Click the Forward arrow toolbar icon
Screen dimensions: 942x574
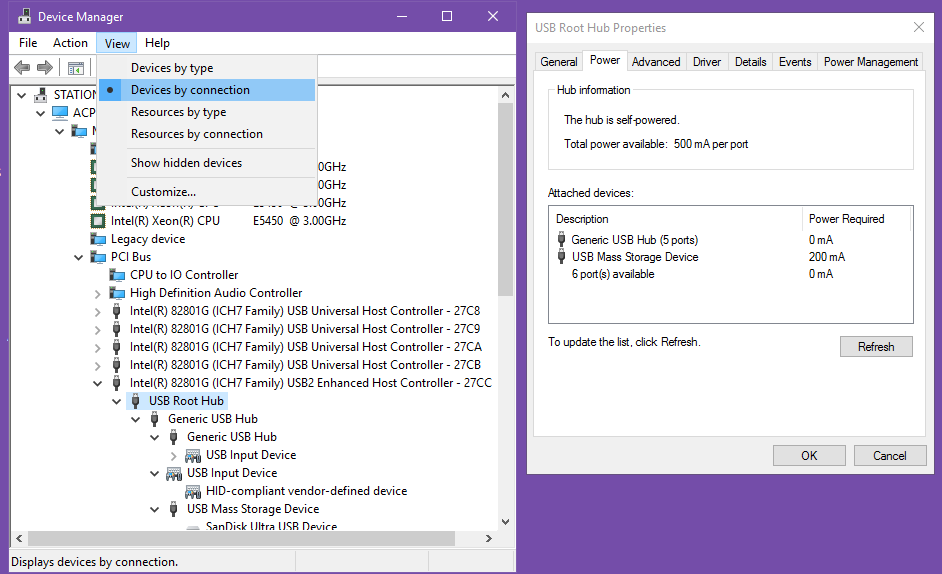tap(44, 67)
